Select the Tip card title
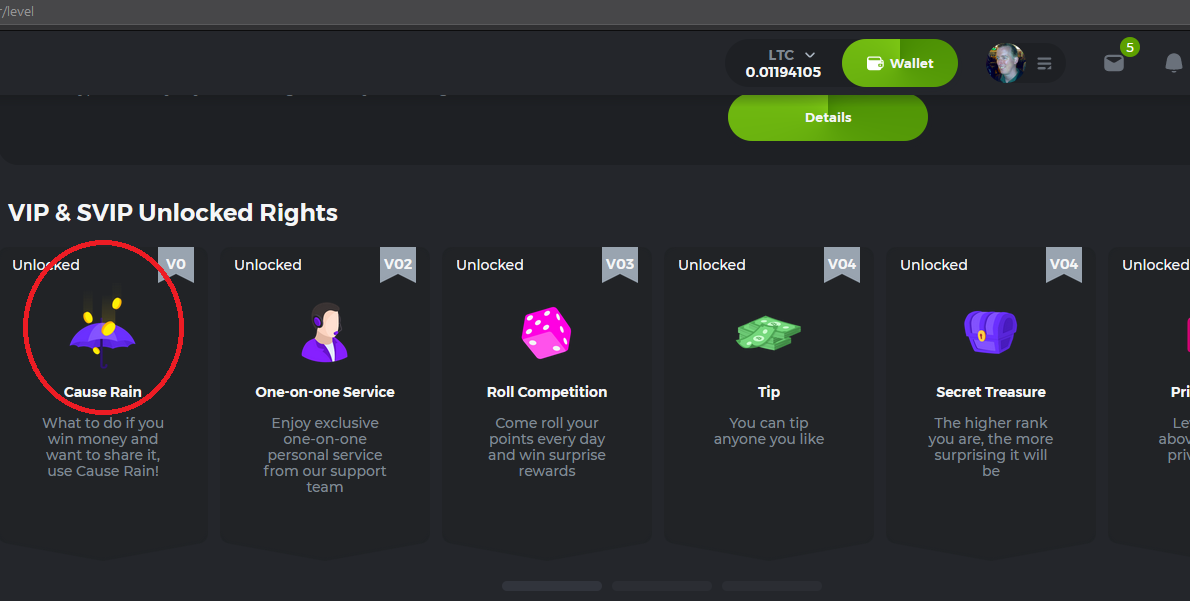 pyautogui.click(x=768, y=392)
